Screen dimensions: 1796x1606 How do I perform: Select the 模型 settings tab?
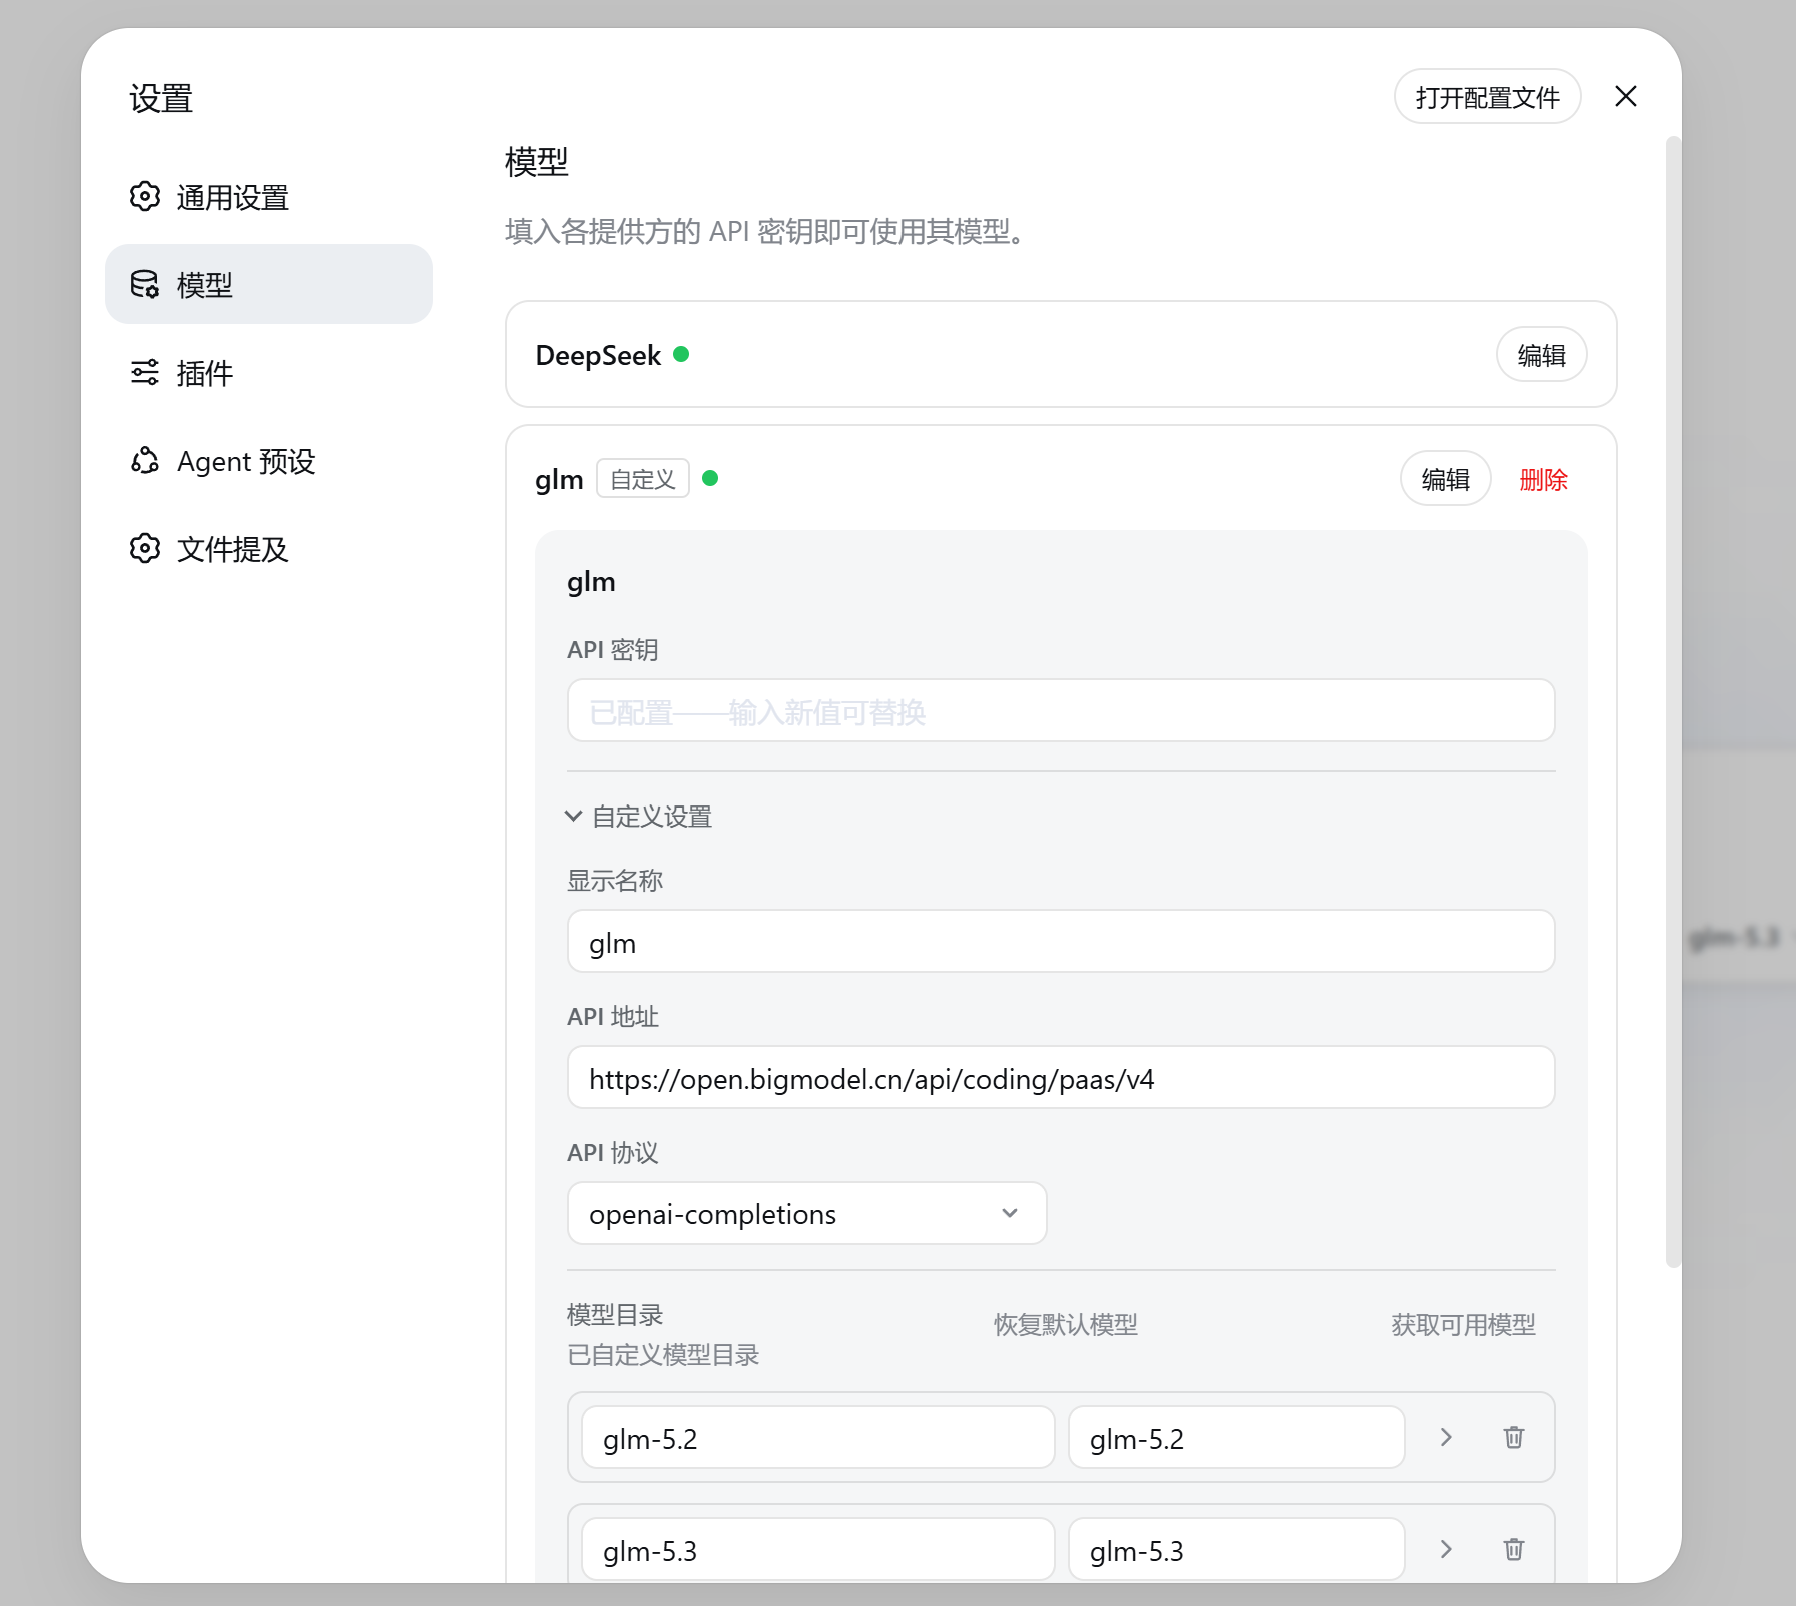pyautogui.click(x=269, y=285)
